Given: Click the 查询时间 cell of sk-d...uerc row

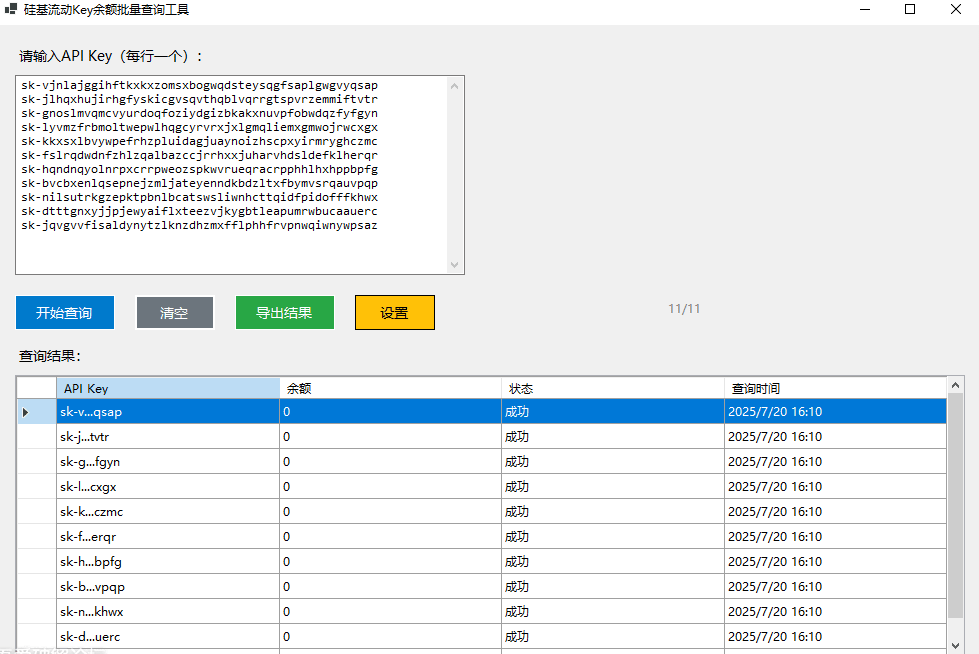Looking at the screenshot, I should tap(834, 637).
